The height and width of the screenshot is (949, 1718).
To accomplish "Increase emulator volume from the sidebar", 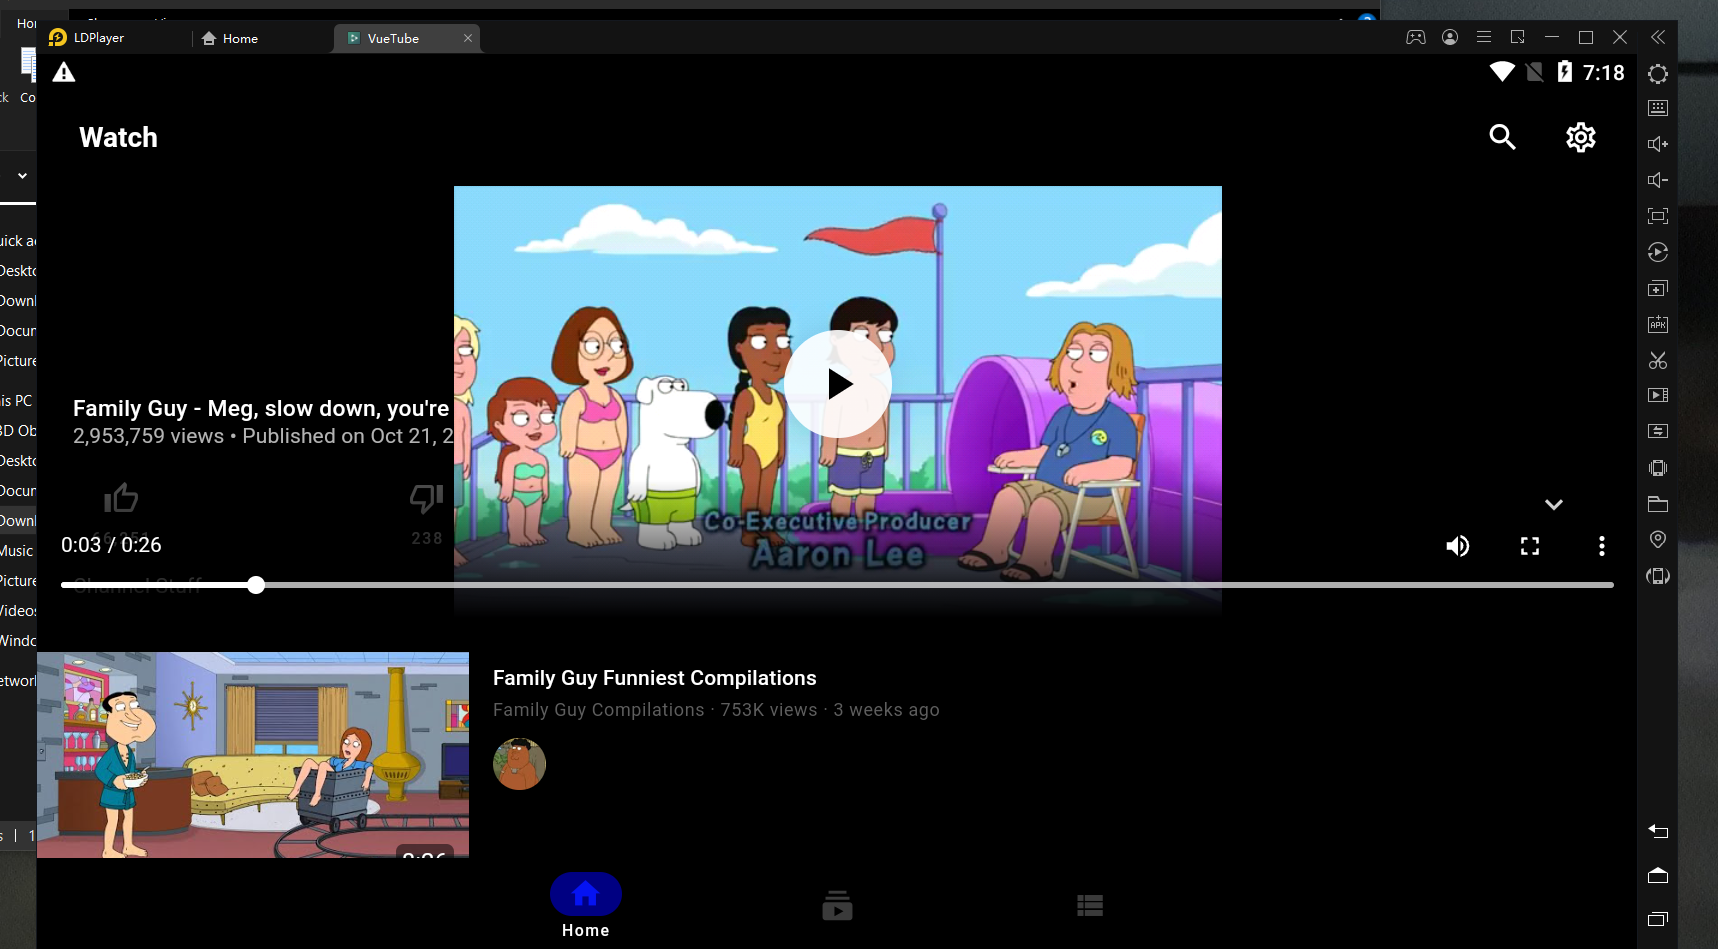I will tap(1657, 143).
